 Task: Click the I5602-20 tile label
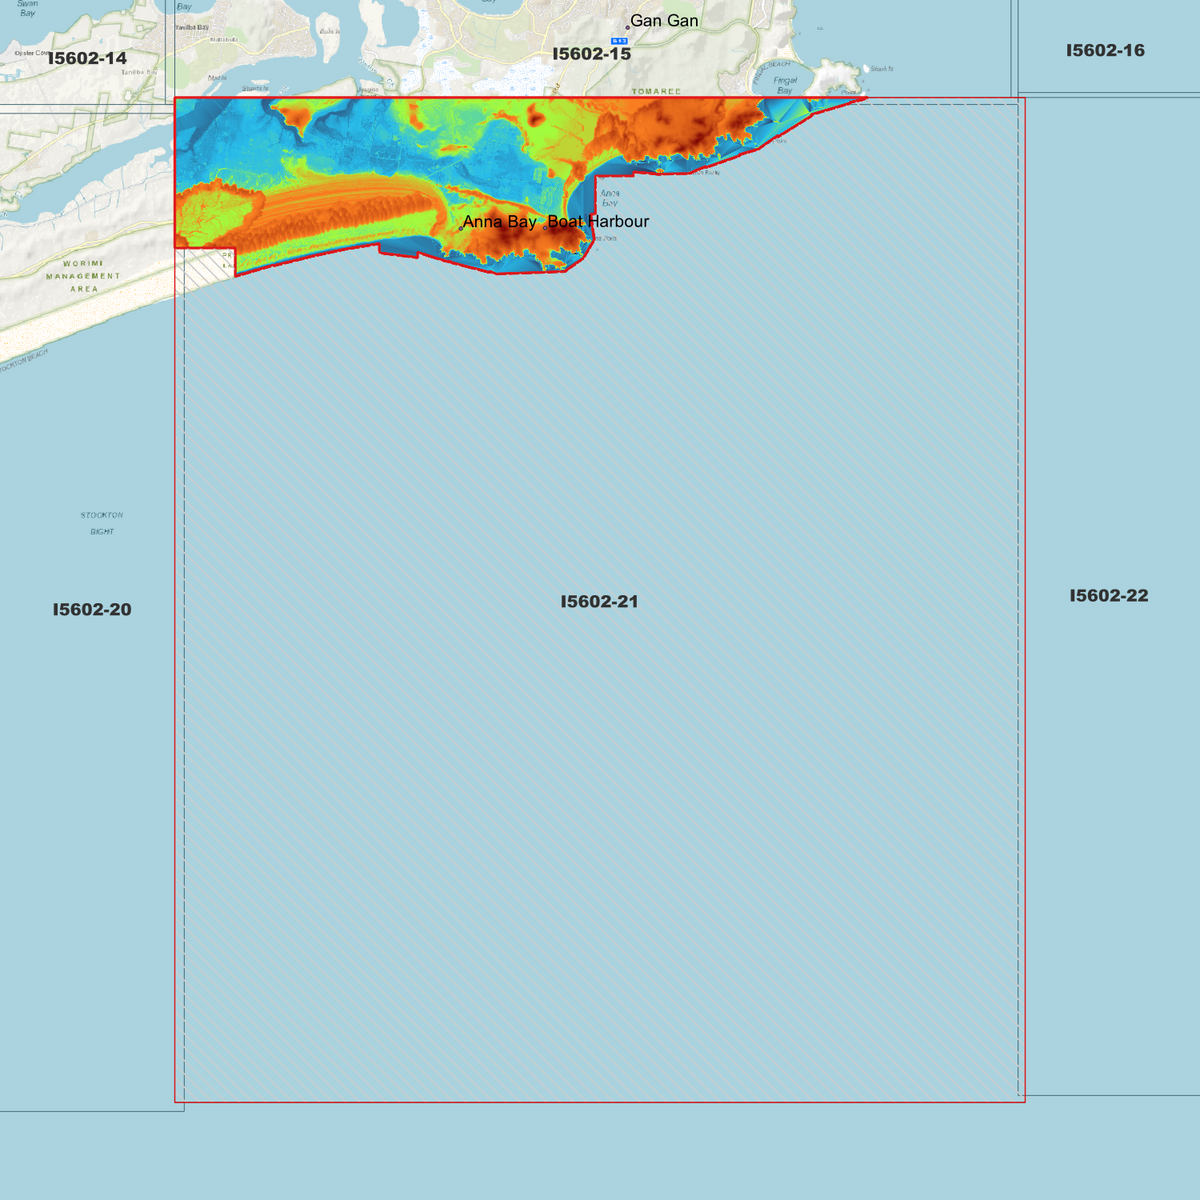[x=92, y=609]
